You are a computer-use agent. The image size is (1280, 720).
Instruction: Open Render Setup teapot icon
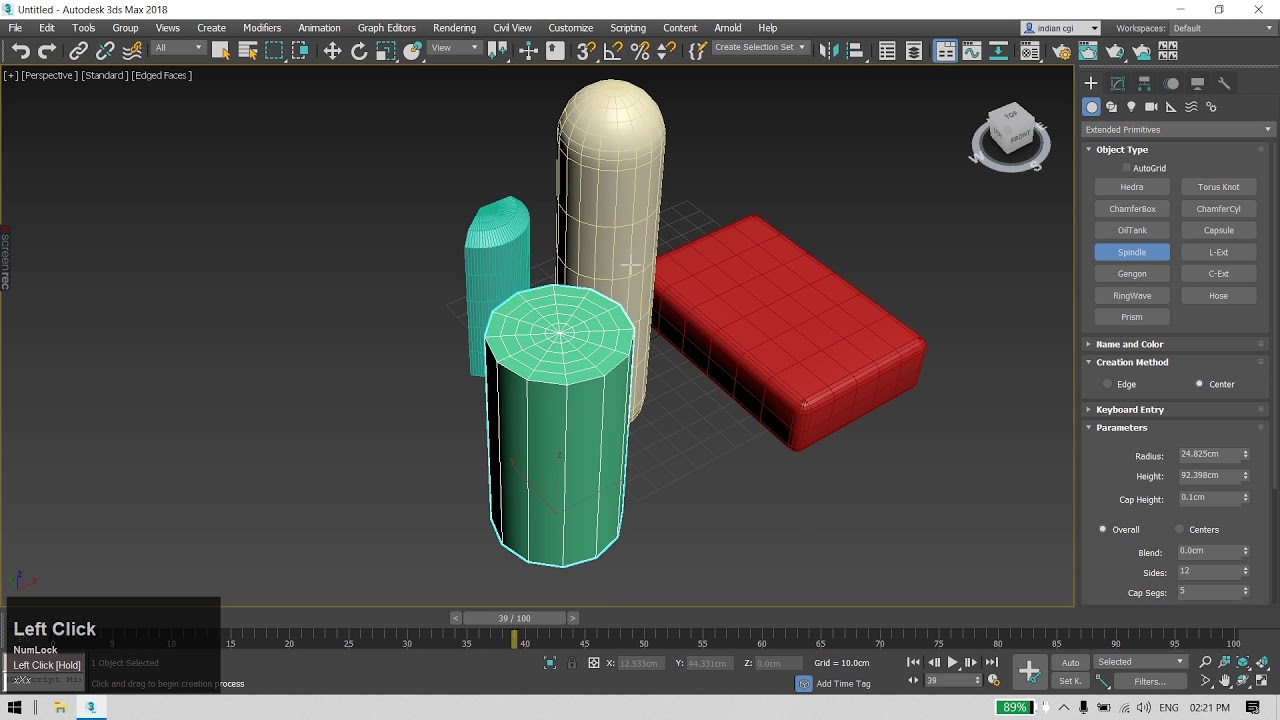[x=1061, y=51]
